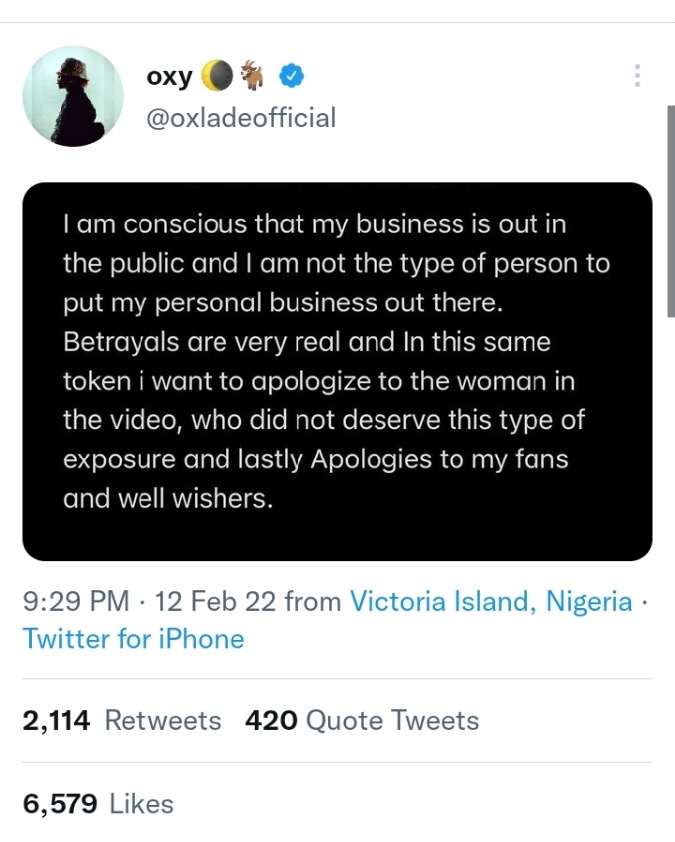This screenshot has height=842, width=675.
Task: Open the oxy profile avatar picture
Action: tap(73, 96)
